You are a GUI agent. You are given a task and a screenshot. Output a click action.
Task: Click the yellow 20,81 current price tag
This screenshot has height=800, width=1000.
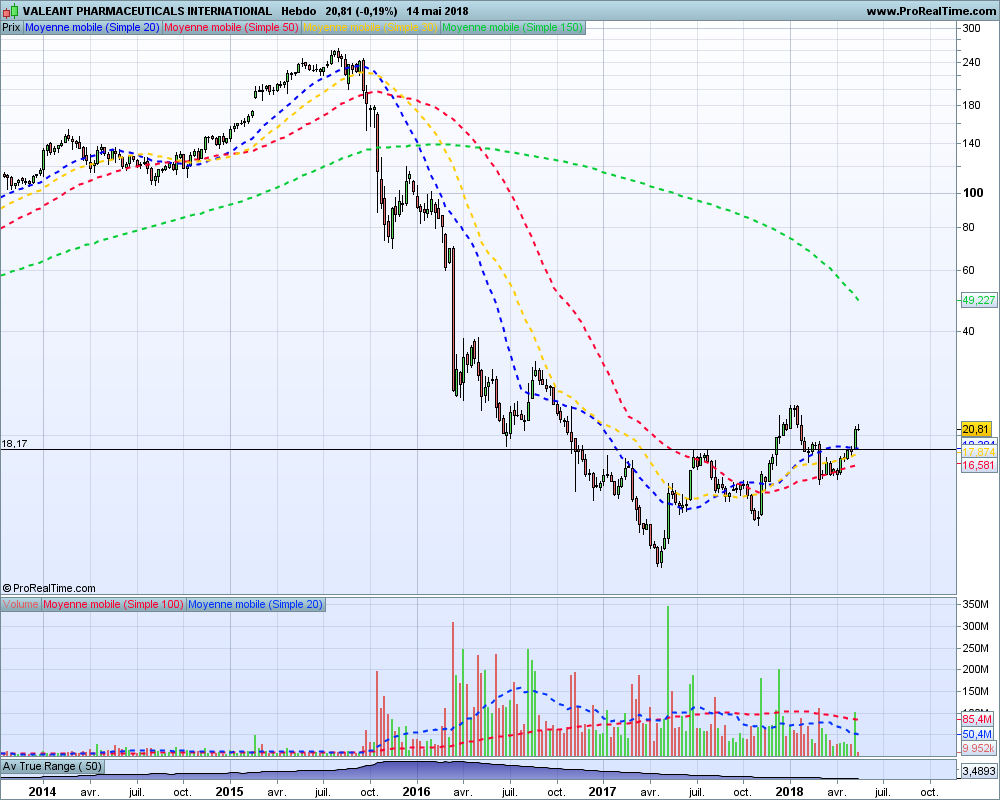click(x=976, y=429)
